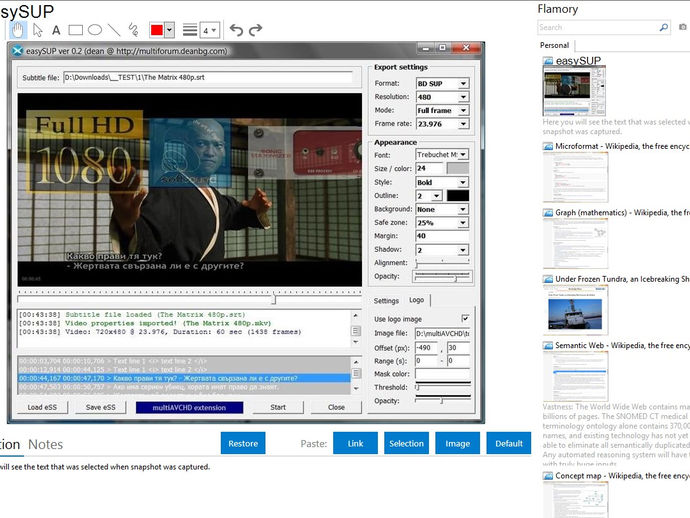Click the line thickness icon
Viewport: 690px width, 518px height.
coord(190,30)
